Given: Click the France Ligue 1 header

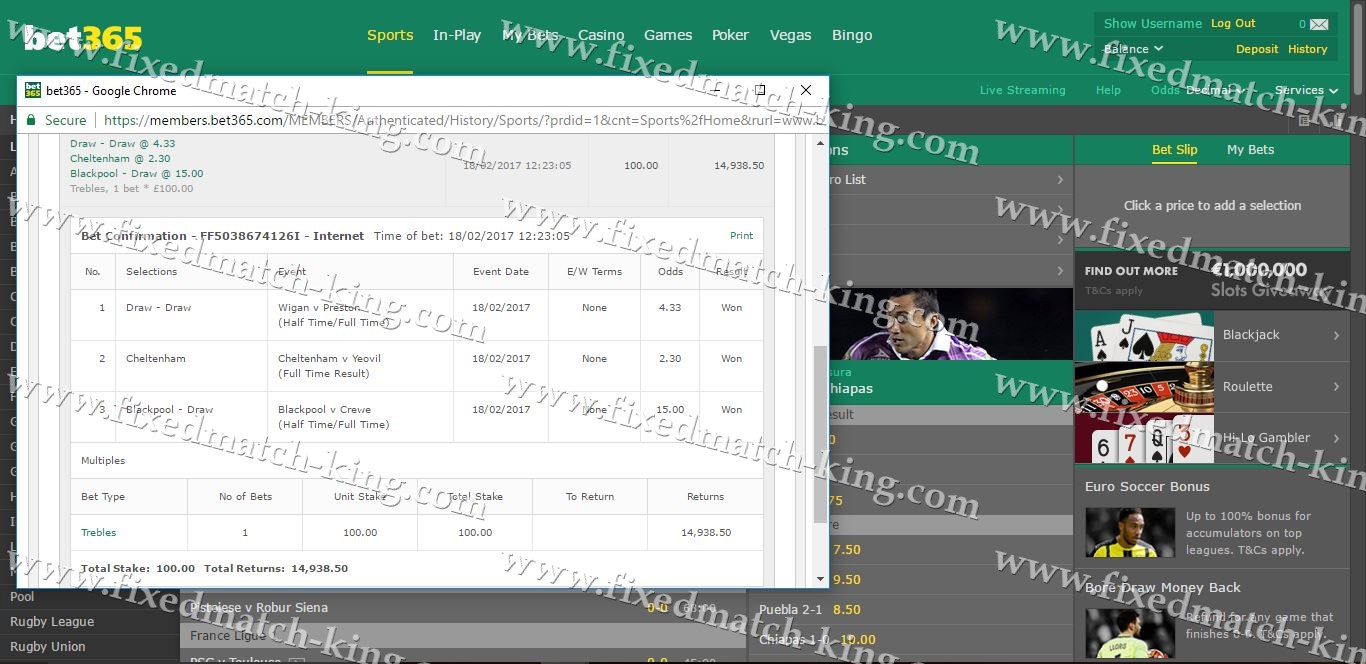Looking at the screenshot, I should coord(463,636).
